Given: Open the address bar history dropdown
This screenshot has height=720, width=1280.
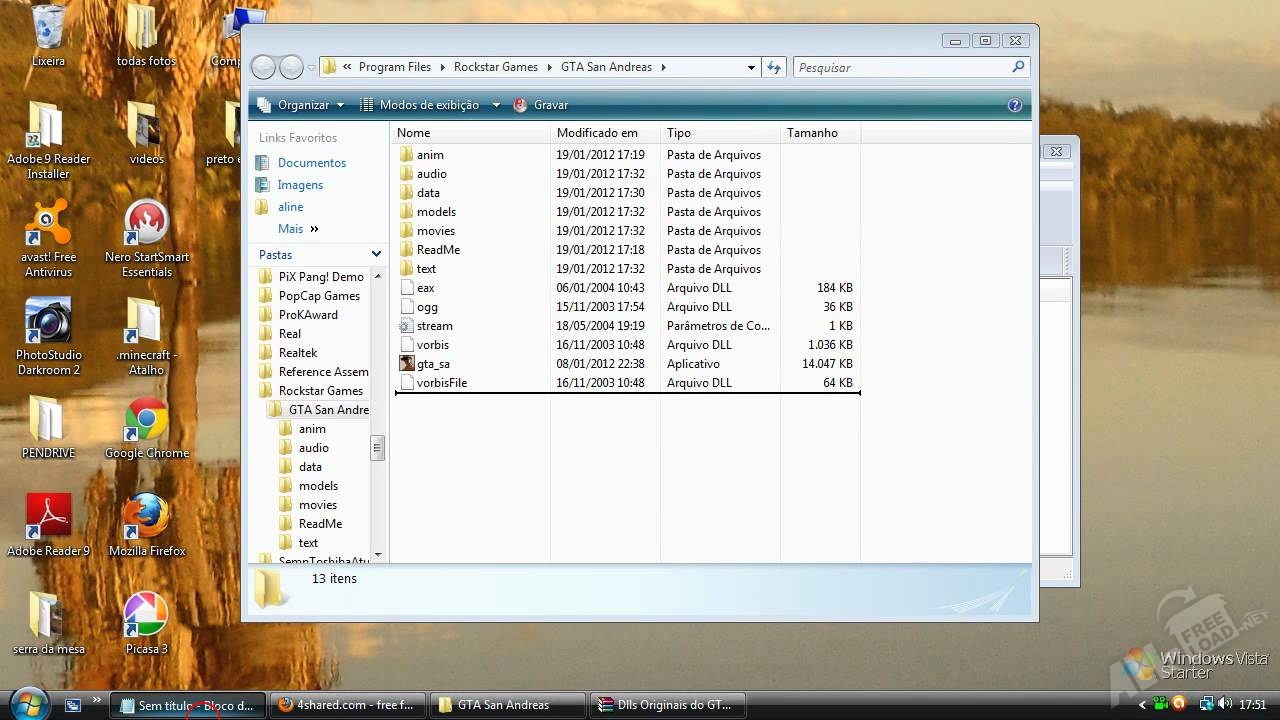Looking at the screenshot, I should coord(751,67).
